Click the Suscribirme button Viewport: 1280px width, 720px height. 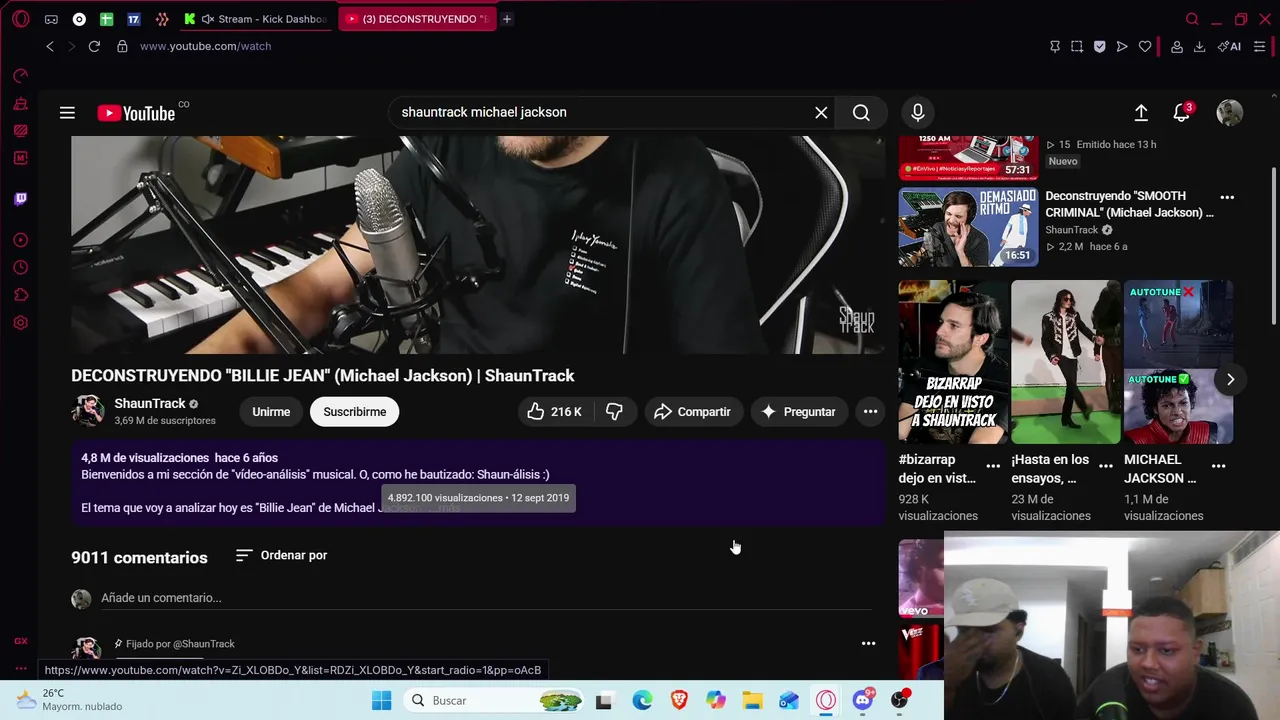354,412
